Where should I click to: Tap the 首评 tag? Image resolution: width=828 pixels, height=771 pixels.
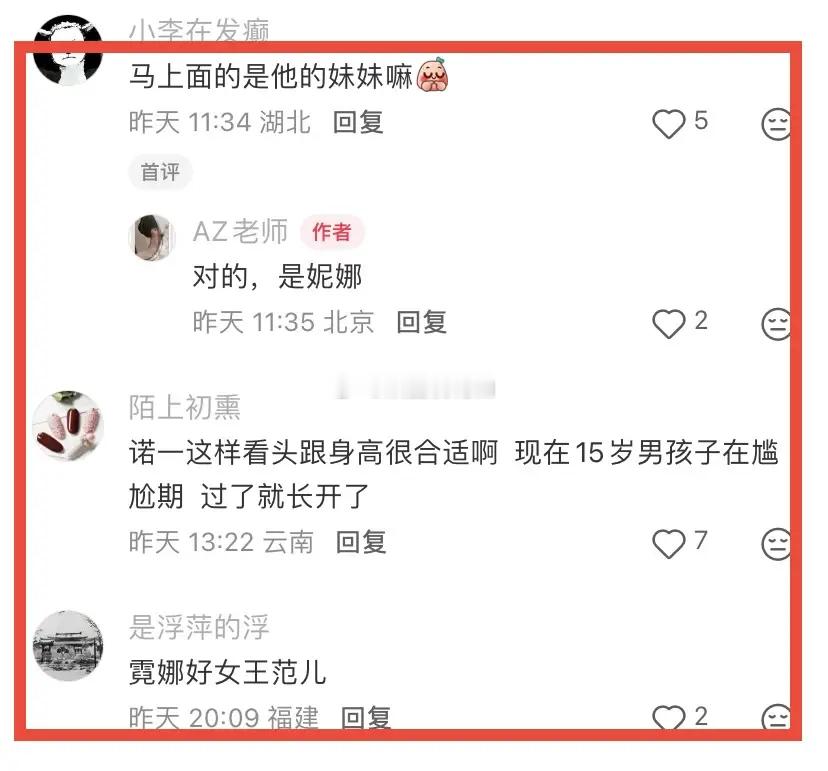[x=160, y=172]
